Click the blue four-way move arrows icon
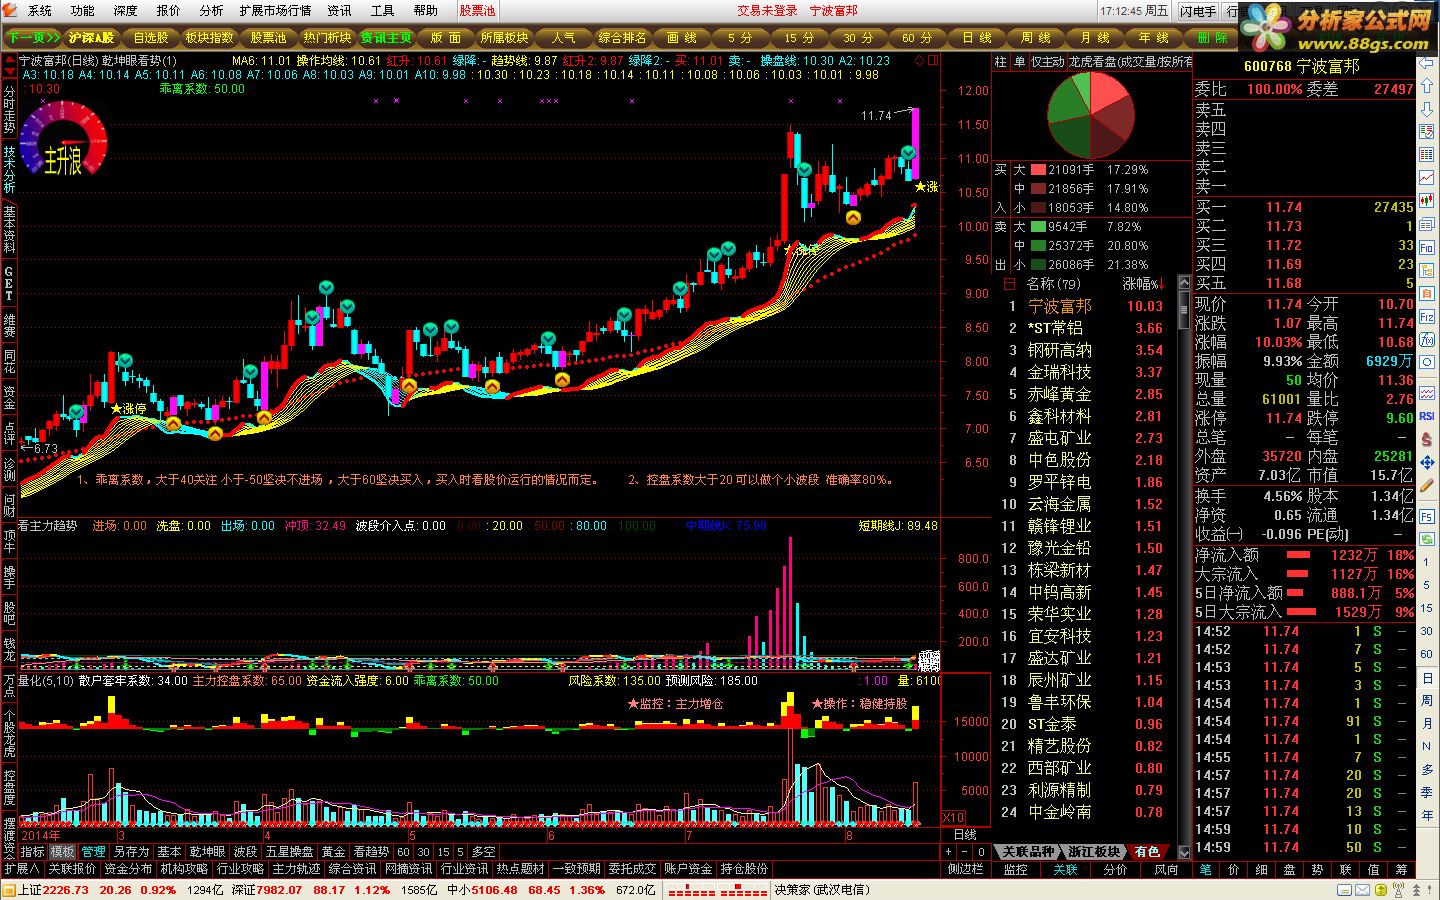1440x900 pixels. (x=1427, y=463)
